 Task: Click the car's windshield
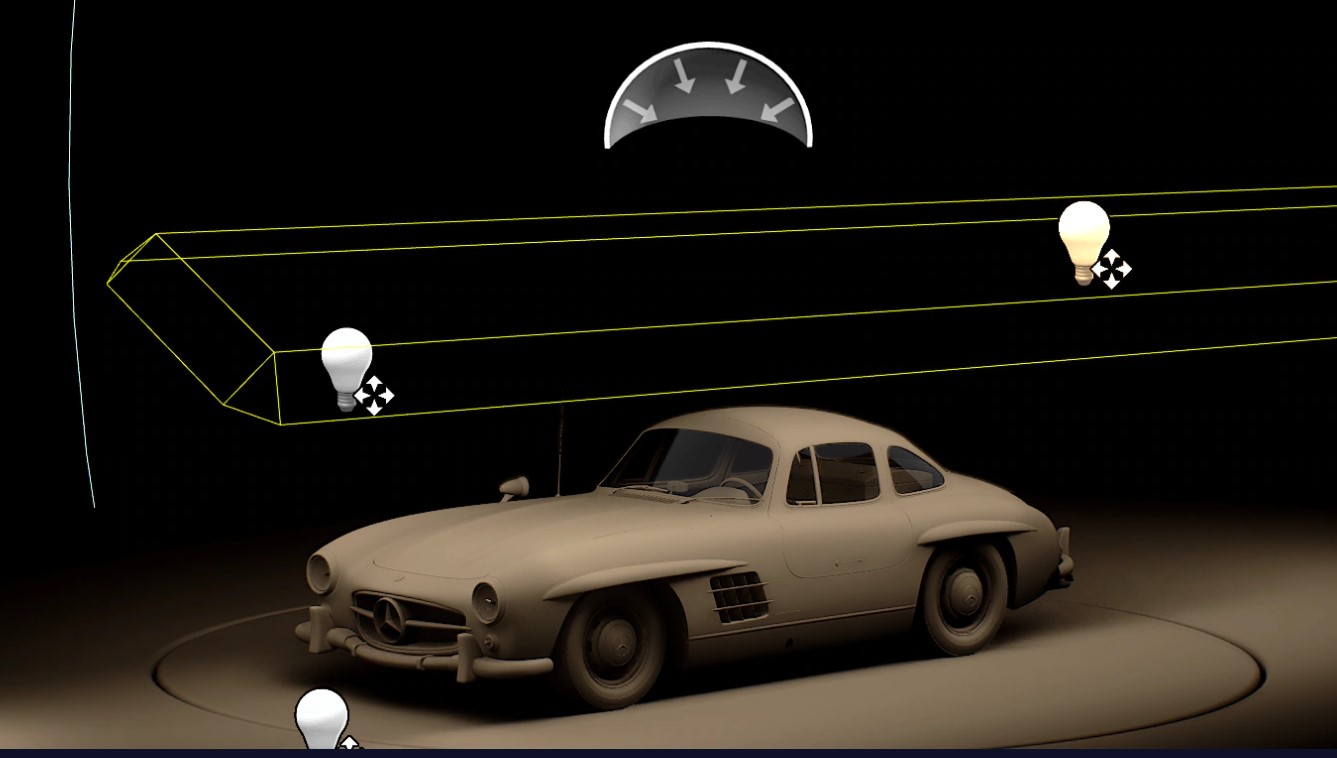[x=690, y=462]
